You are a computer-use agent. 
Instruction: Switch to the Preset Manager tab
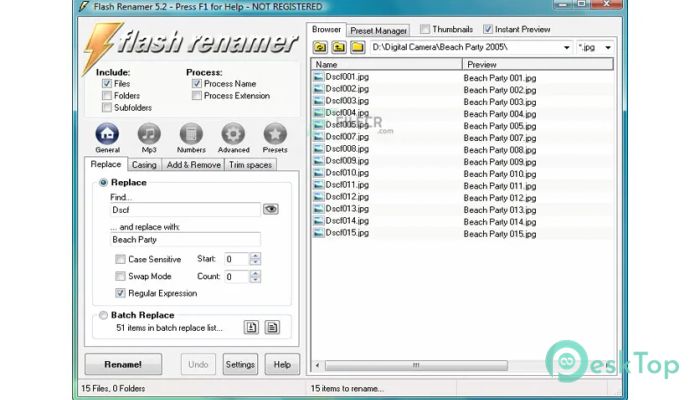click(379, 30)
